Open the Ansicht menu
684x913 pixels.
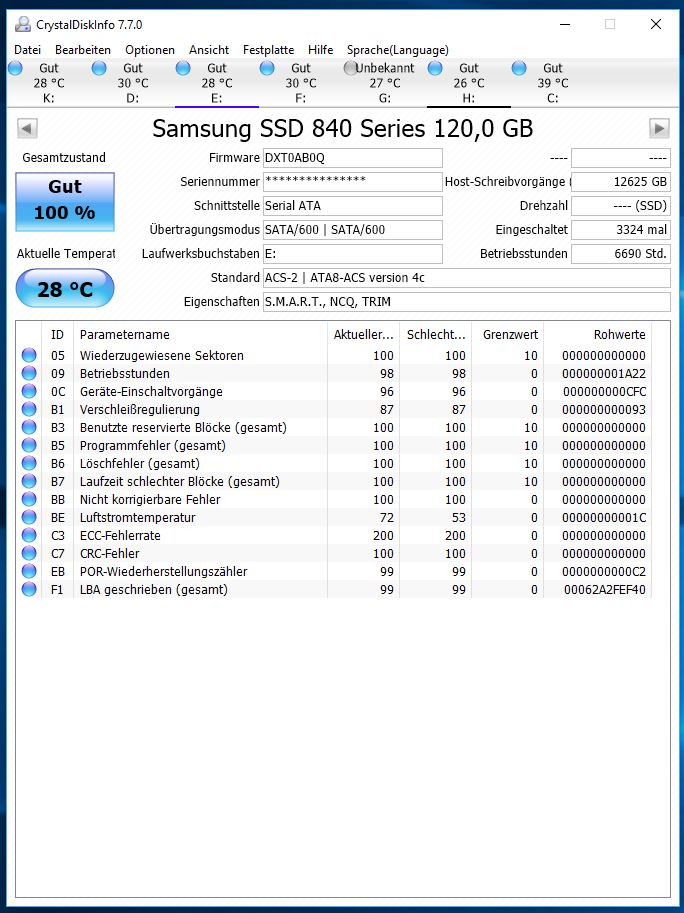(x=209, y=50)
